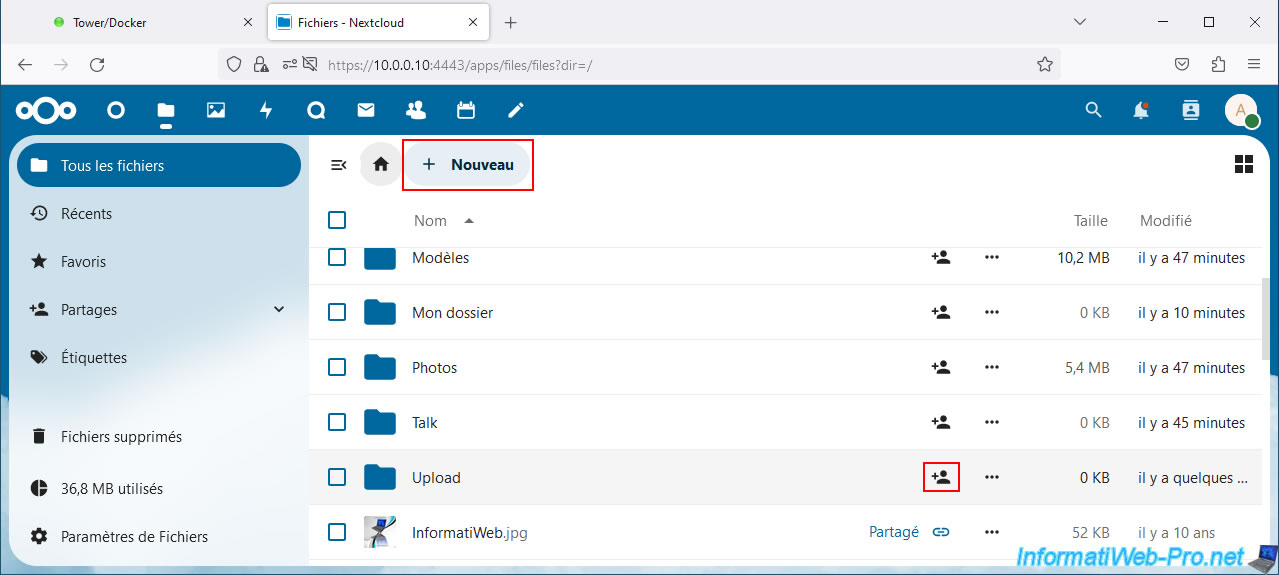Expand the Partages sidebar chevron
The width and height of the screenshot is (1279, 575).
(279, 310)
